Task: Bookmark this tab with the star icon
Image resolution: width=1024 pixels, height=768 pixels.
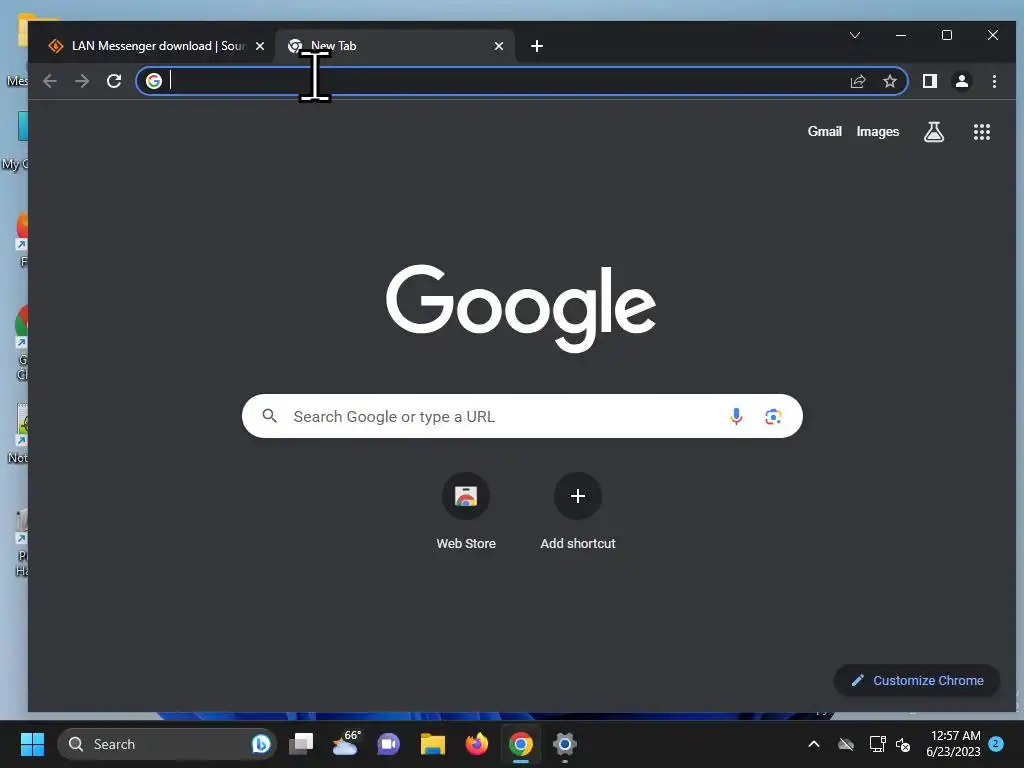Action: pos(889,81)
